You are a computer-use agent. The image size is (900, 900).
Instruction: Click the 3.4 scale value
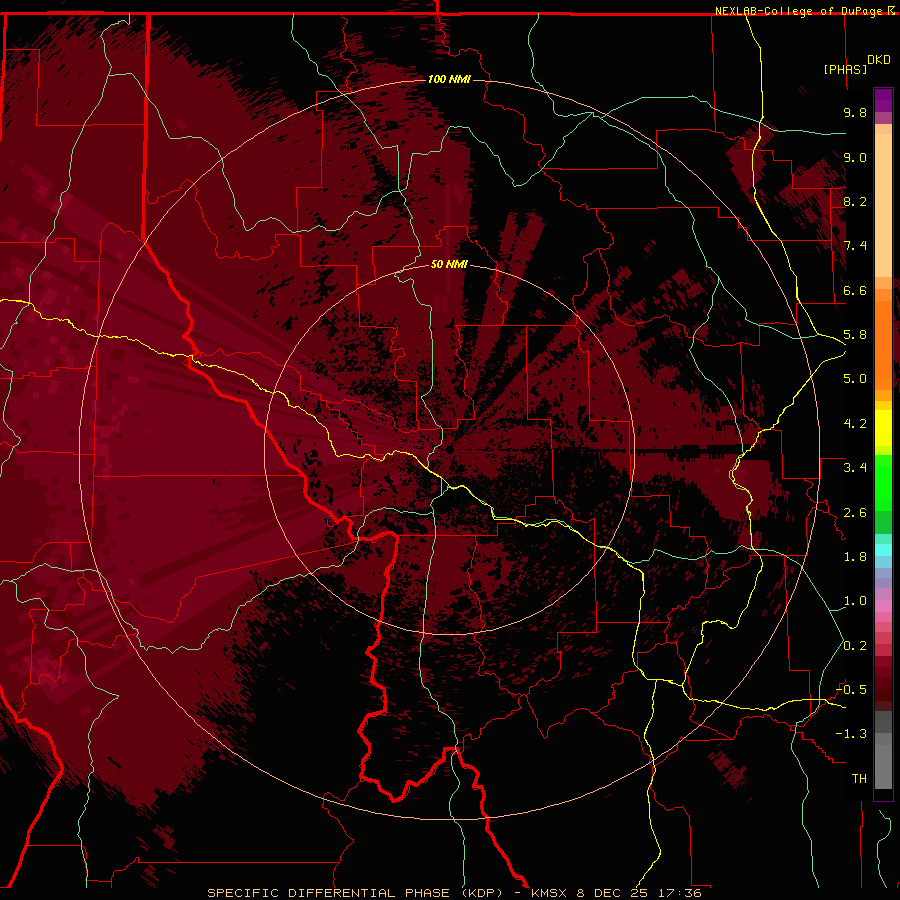click(x=855, y=468)
